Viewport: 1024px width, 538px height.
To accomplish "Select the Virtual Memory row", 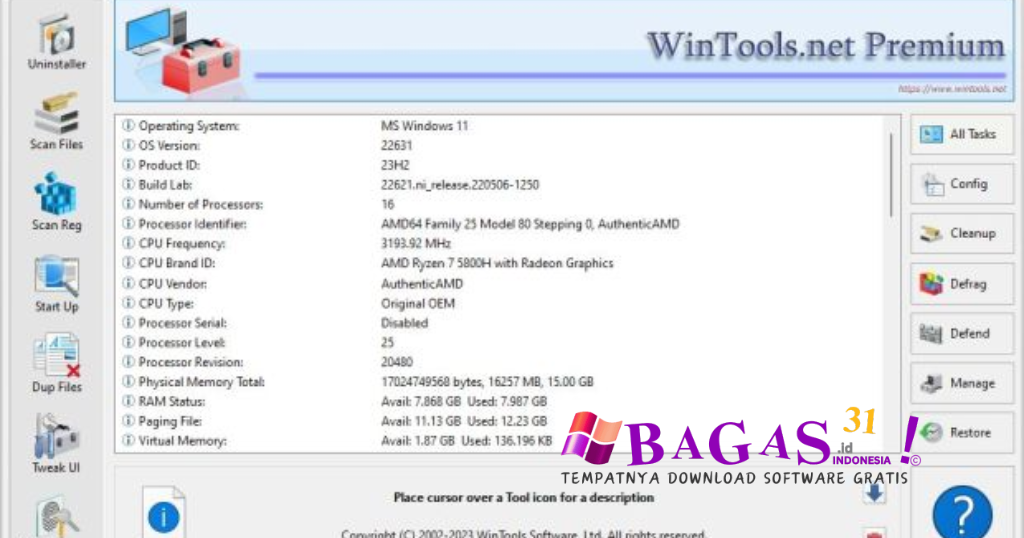I will [502, 441].
